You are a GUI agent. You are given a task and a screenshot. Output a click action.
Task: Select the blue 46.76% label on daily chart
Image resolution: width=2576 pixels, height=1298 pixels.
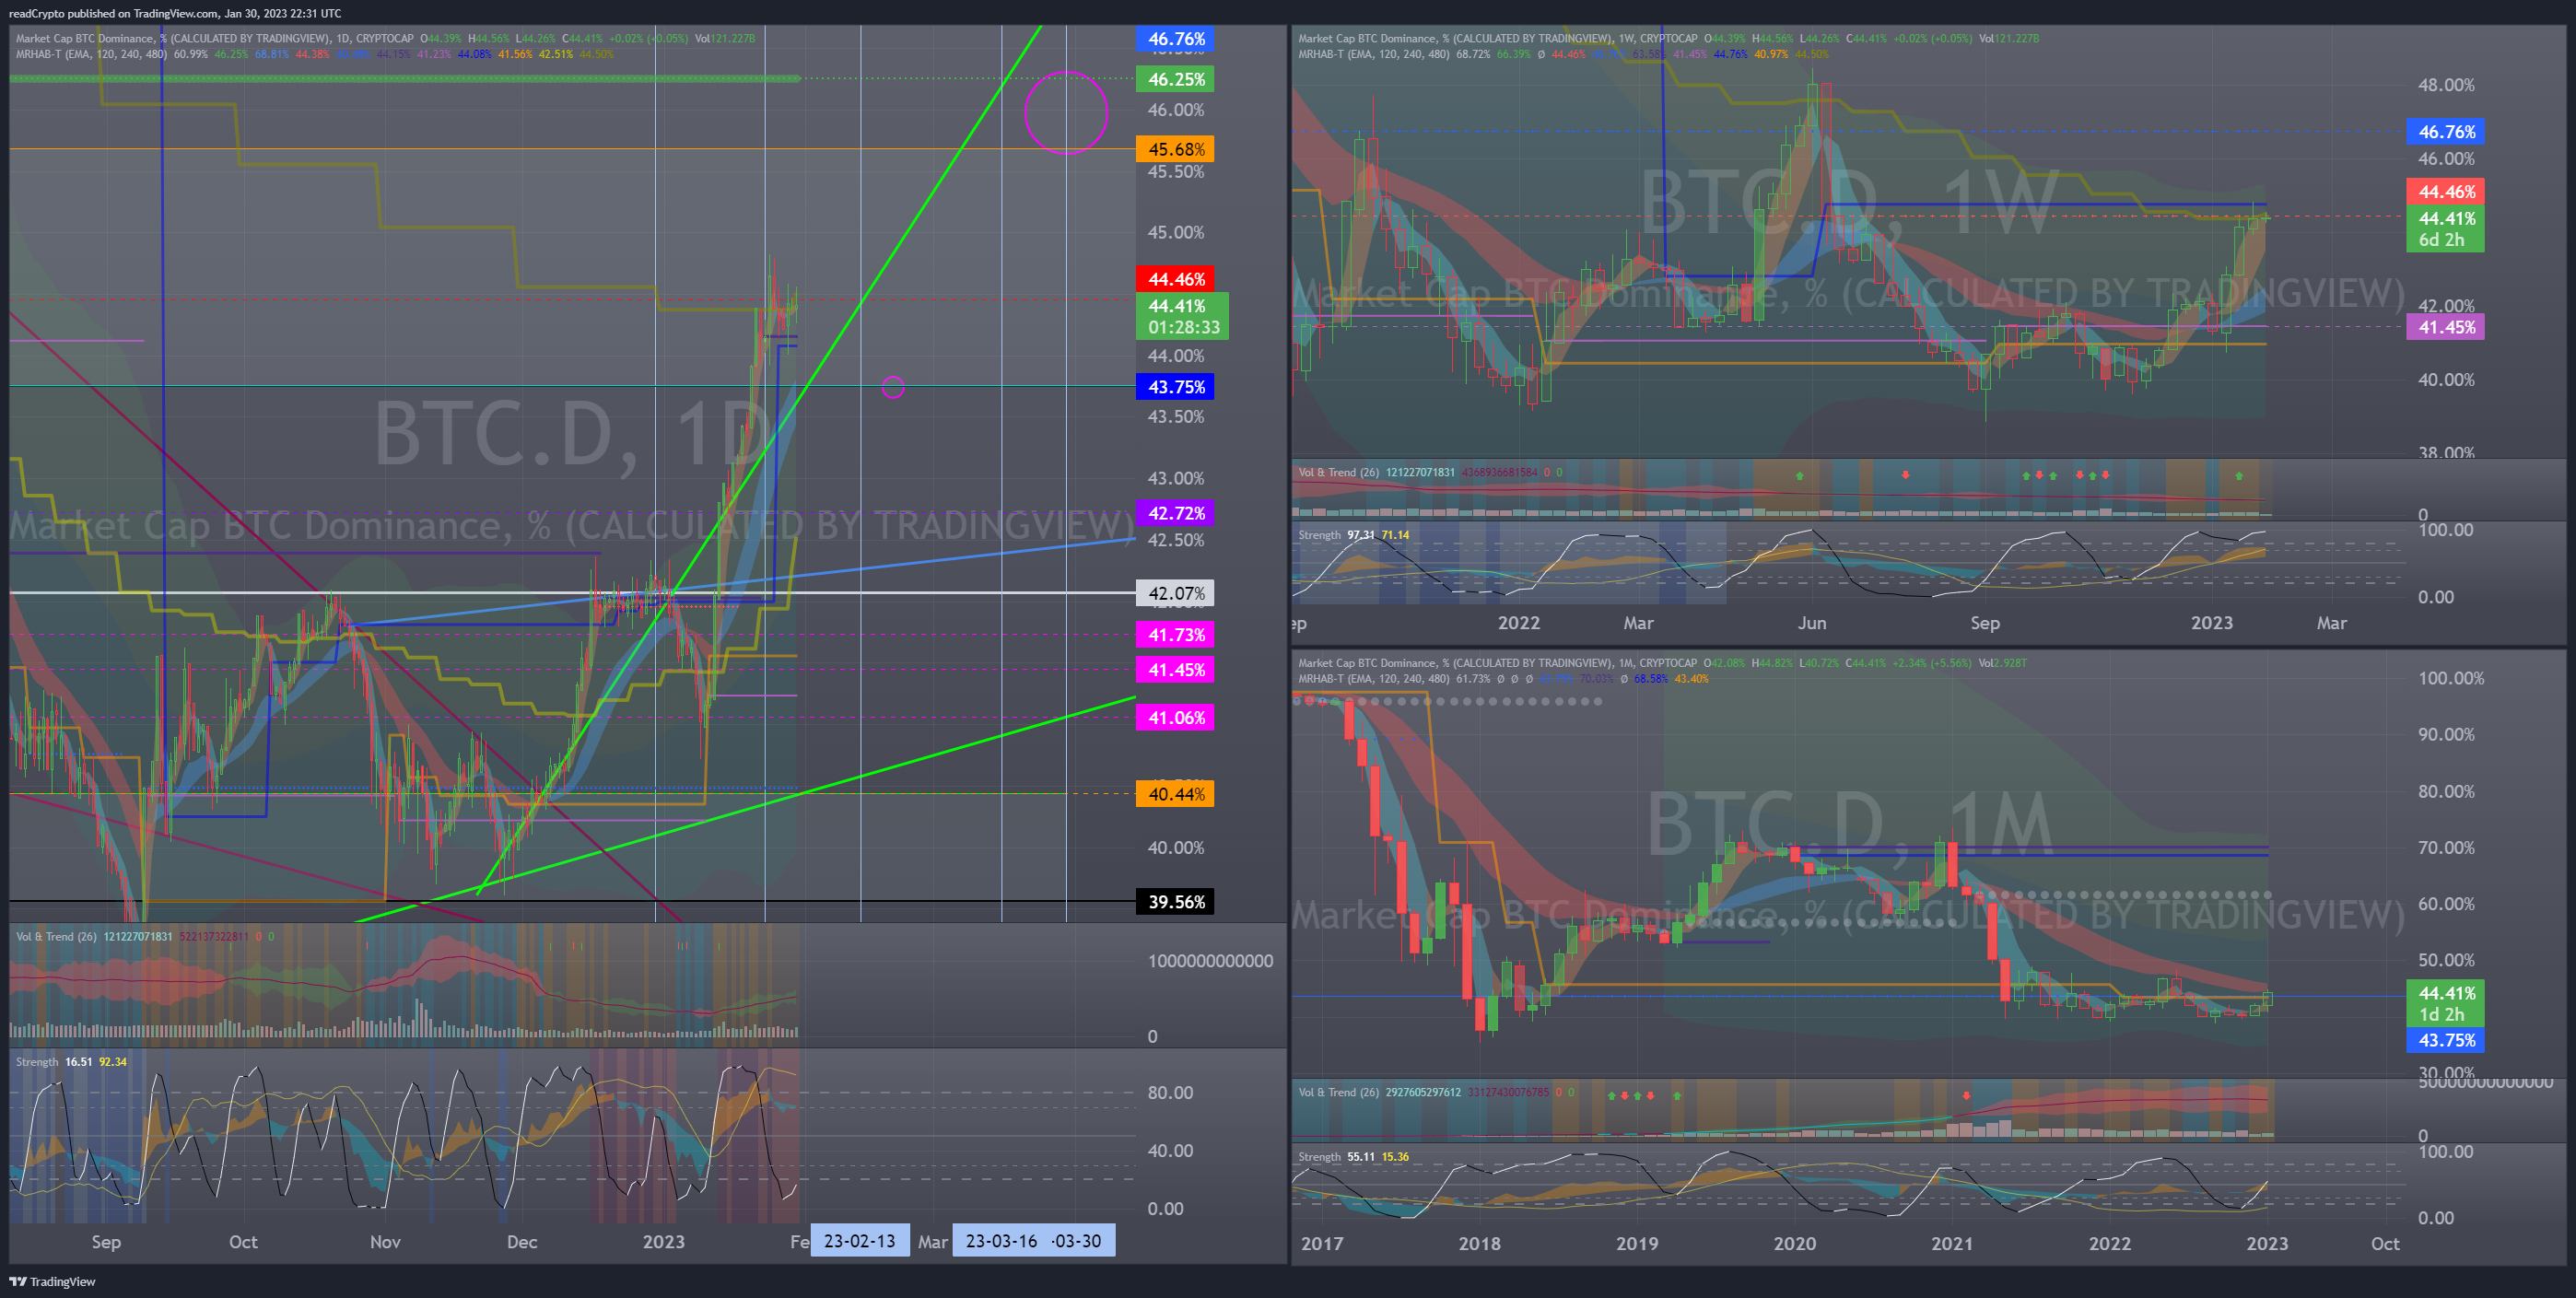[1176, 39]
